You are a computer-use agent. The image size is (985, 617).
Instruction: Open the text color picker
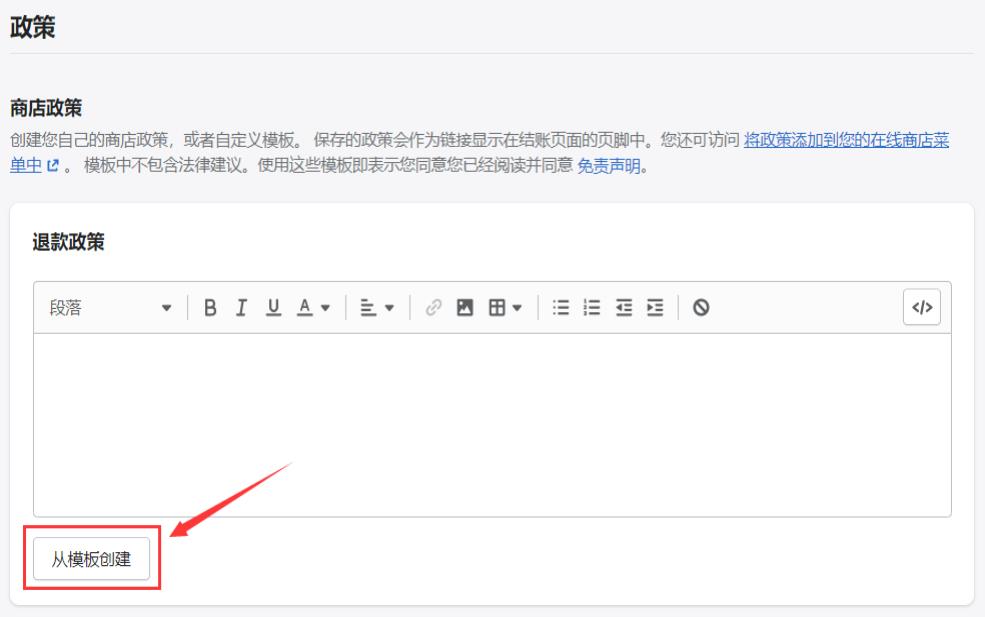point(313,308)
